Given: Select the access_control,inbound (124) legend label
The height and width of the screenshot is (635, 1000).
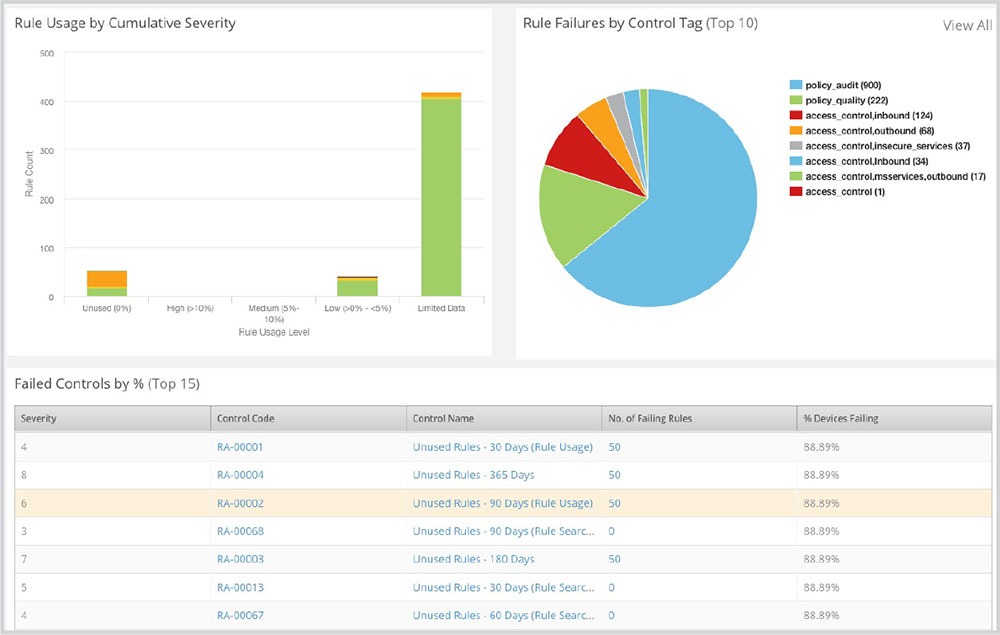Looking at the screenshot, I should [869, 115].
